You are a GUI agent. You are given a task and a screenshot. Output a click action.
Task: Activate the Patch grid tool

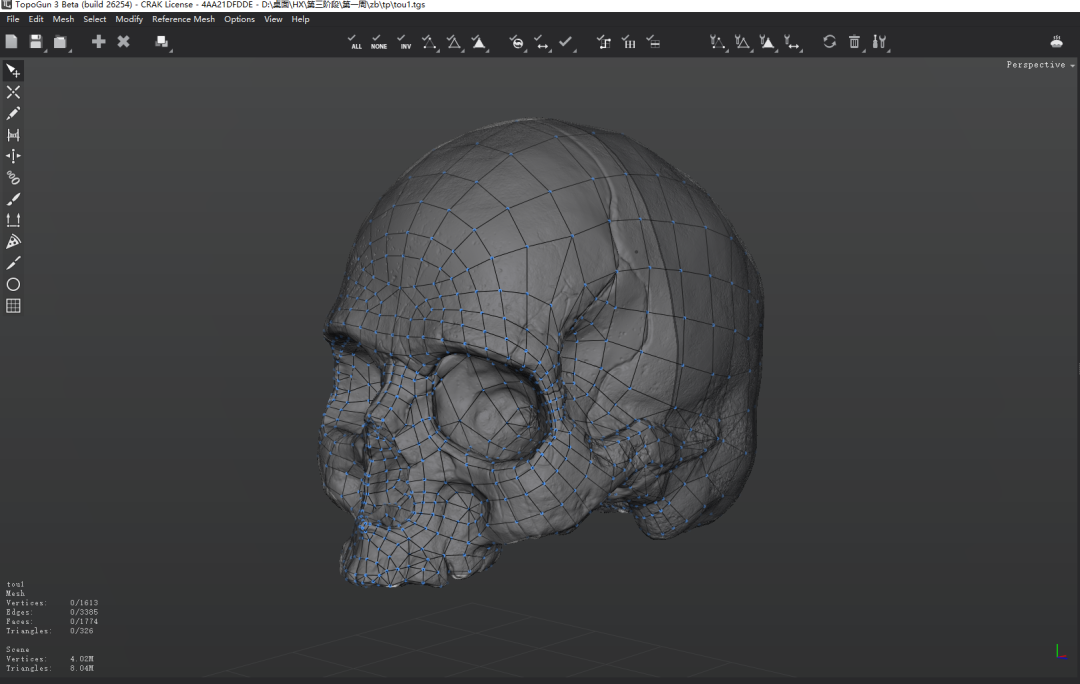click(13, 306)
